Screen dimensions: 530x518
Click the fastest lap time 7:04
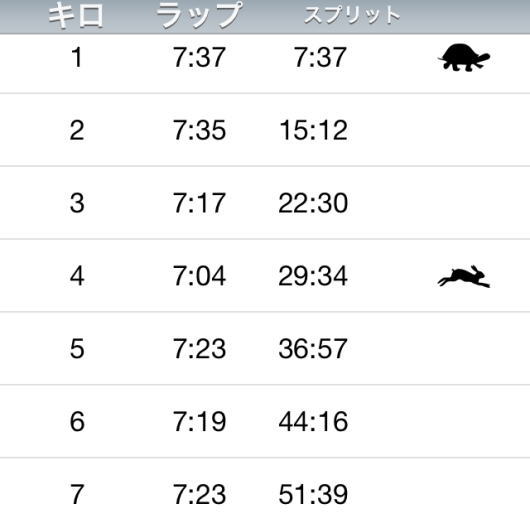pos(199,276)
